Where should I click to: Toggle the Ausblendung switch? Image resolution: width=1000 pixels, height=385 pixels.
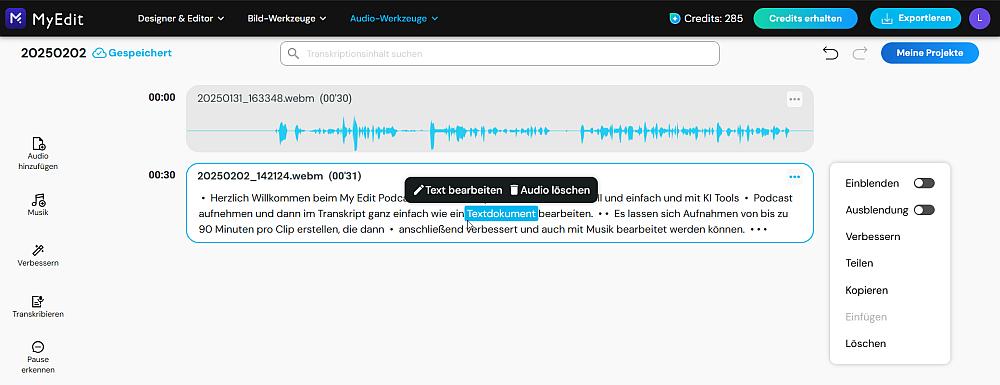[x=924, y=210]
